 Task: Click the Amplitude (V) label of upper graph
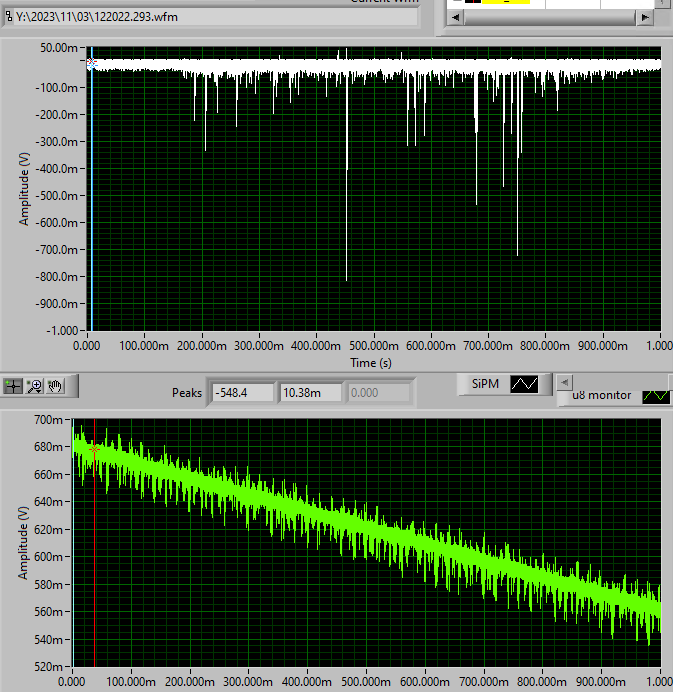24,189
